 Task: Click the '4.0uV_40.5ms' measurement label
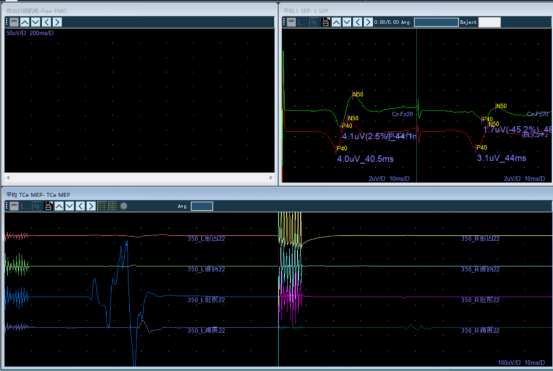pos(365,159)
